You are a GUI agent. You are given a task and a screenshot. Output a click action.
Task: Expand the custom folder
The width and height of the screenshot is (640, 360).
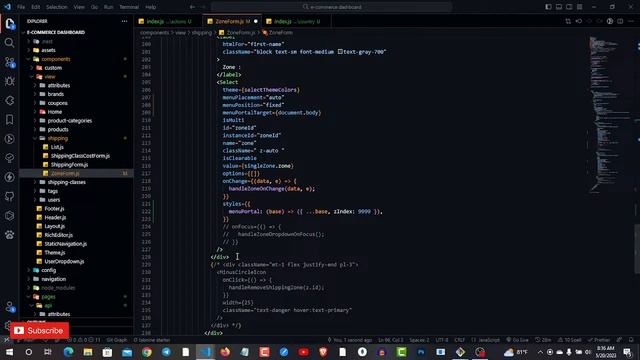point(53,68)
